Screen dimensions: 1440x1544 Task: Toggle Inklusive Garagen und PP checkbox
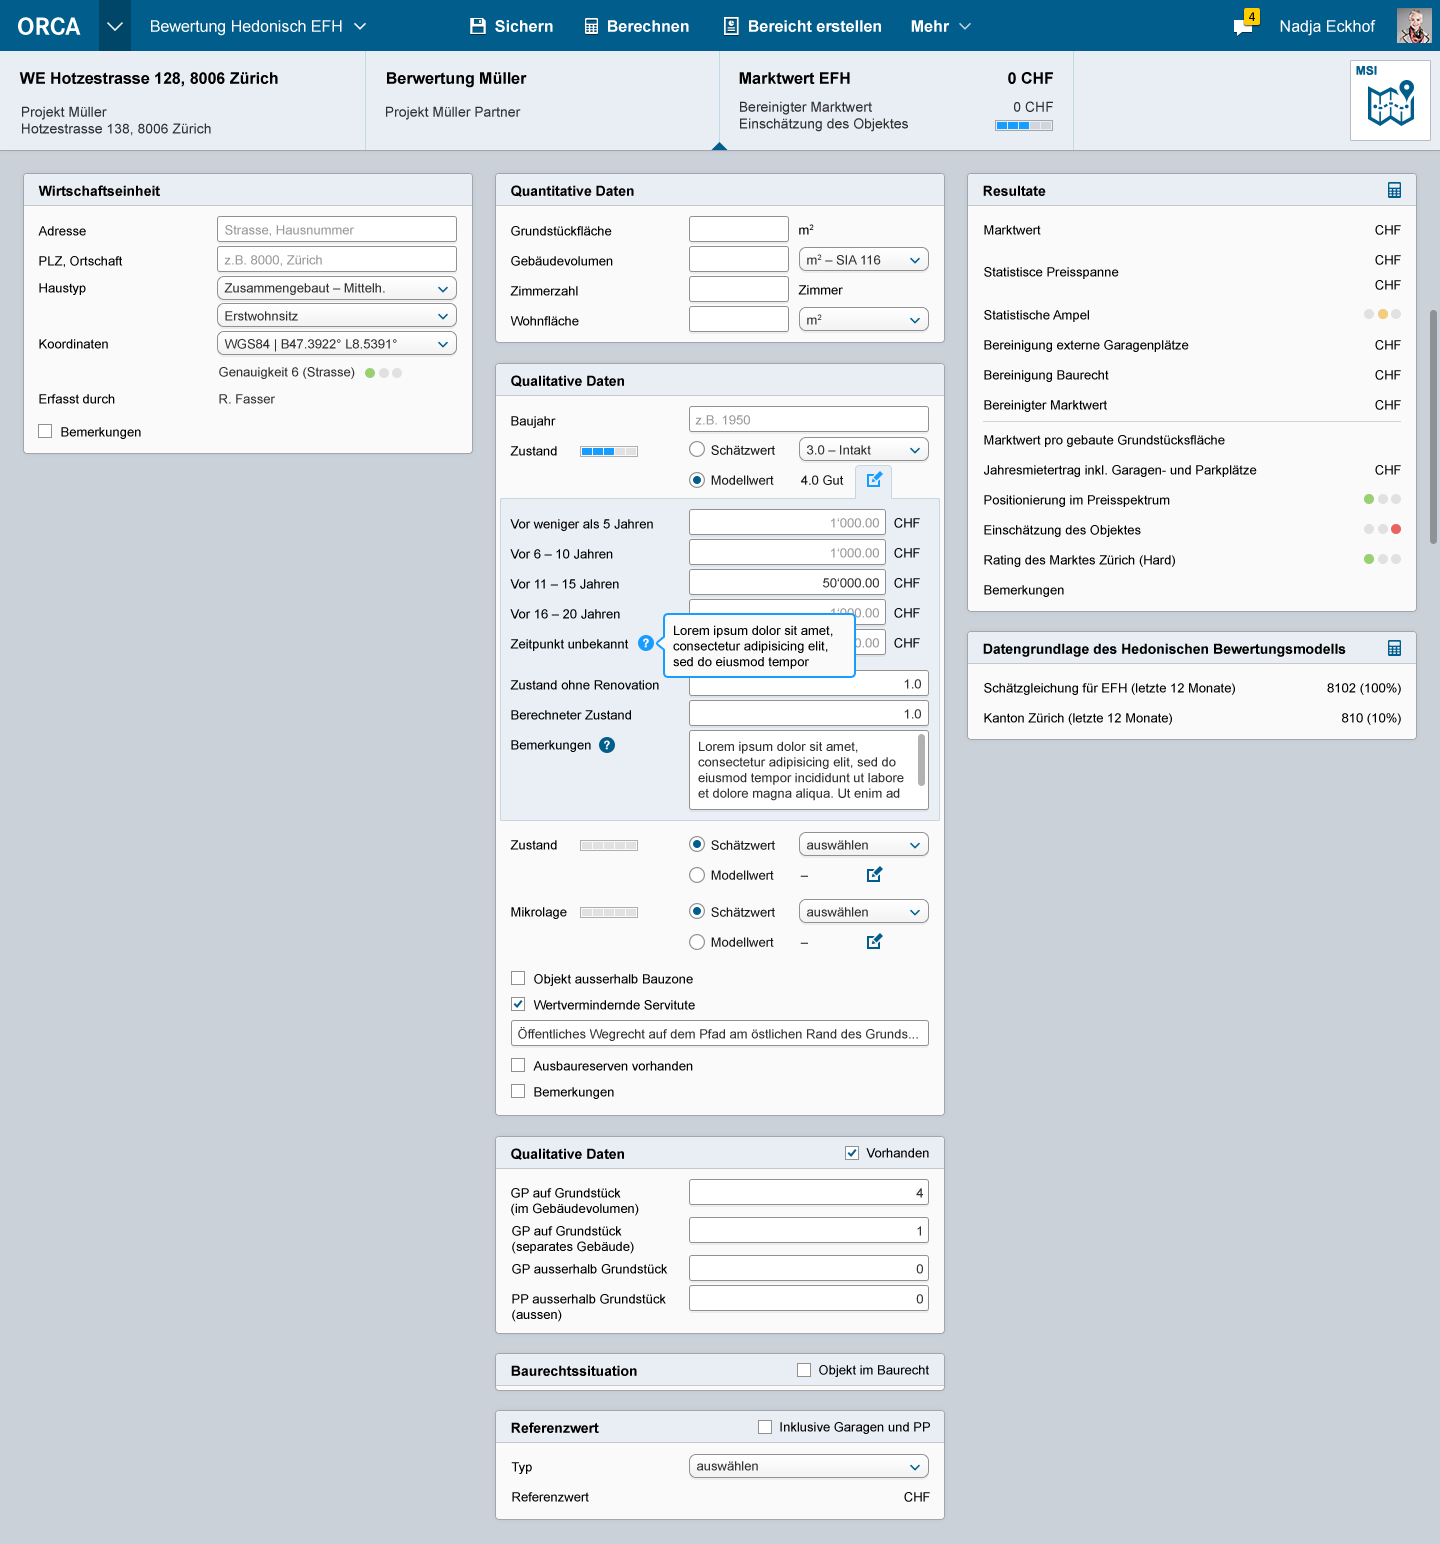765,1427
